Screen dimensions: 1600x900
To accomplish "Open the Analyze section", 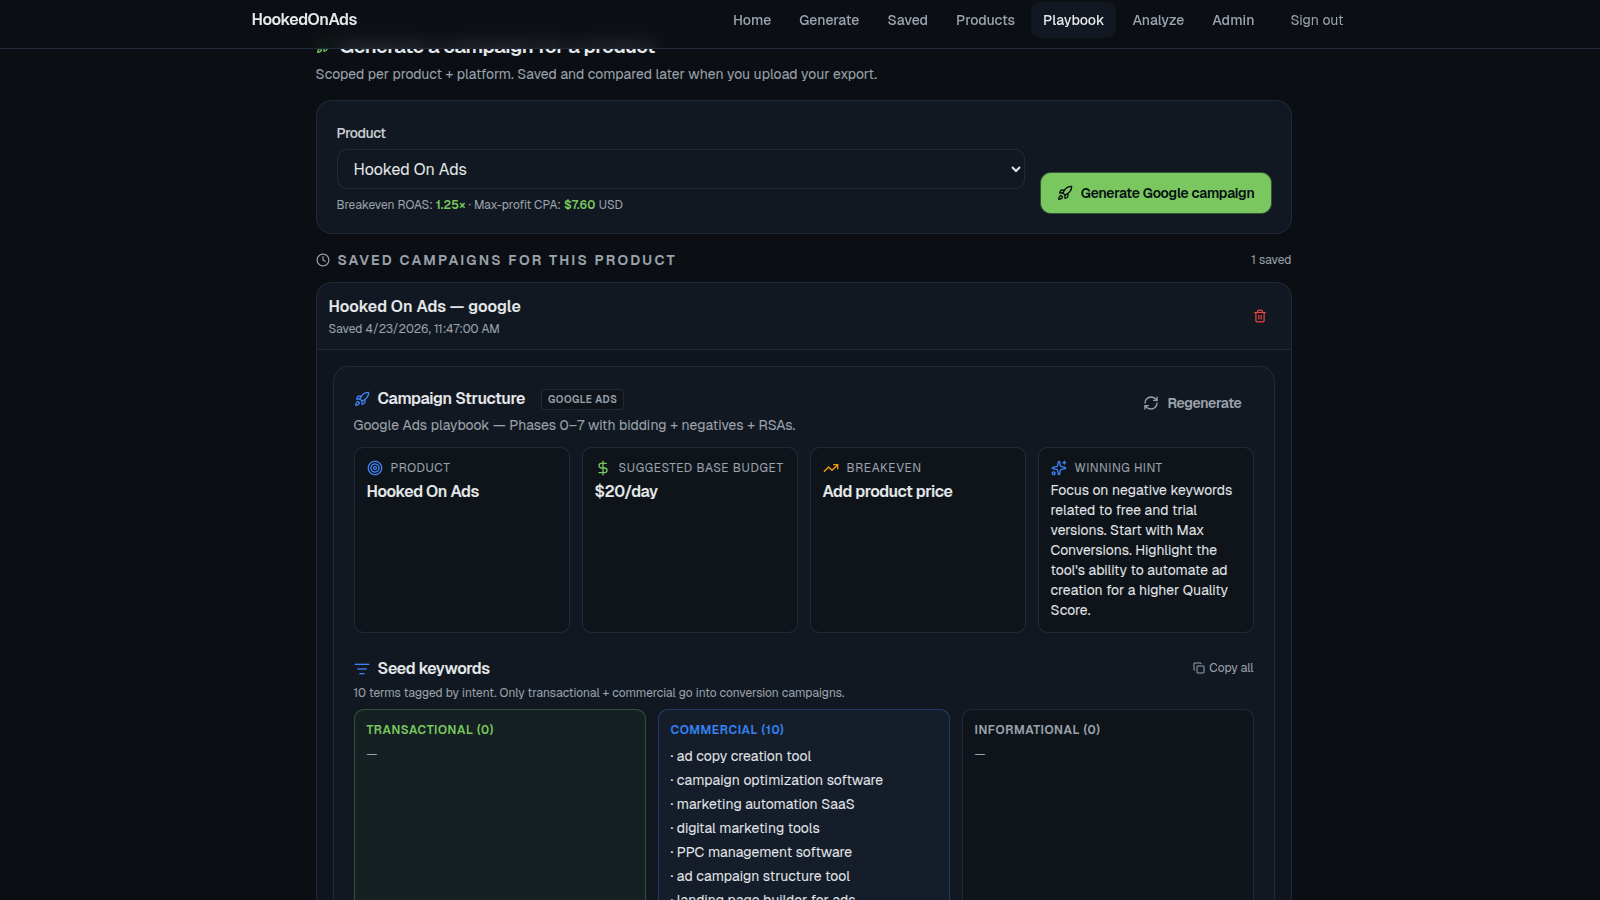I will tap(1158, 20).
